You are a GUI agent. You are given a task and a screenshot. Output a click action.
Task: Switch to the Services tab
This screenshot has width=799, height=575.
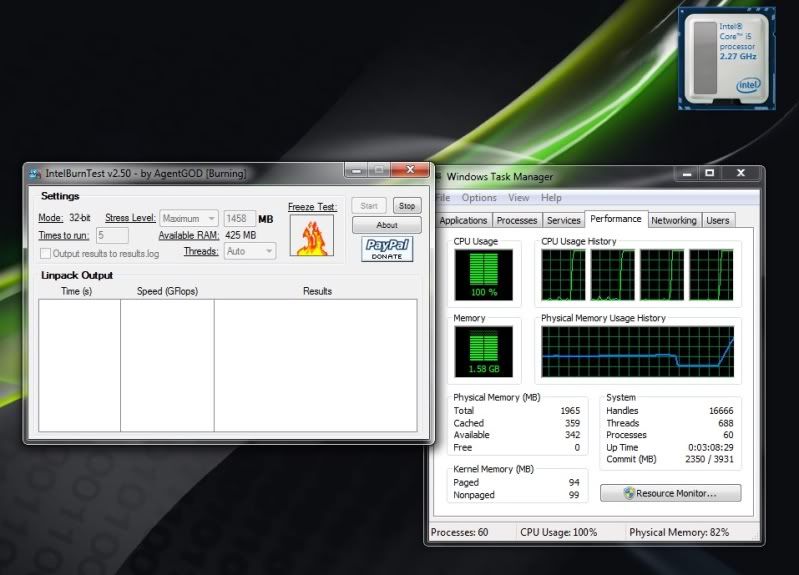pos(564,220)
